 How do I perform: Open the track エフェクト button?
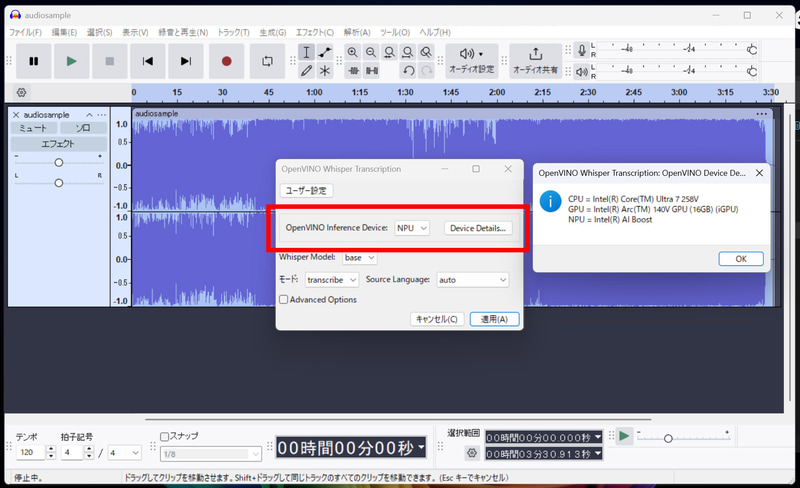tap(59, 144)
